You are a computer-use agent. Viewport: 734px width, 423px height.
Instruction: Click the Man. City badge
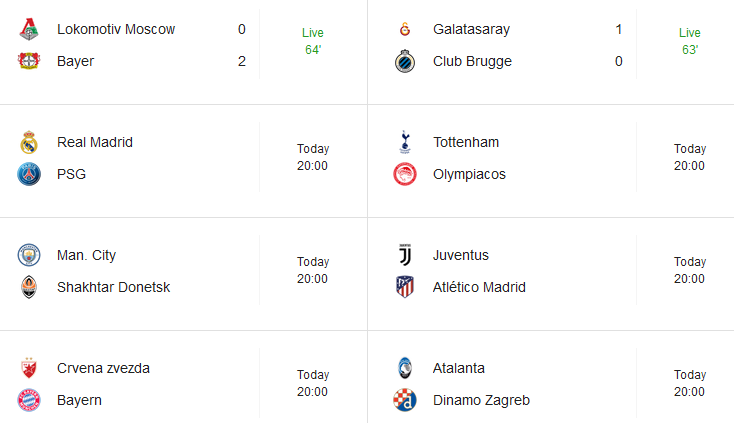pos(29,255)
